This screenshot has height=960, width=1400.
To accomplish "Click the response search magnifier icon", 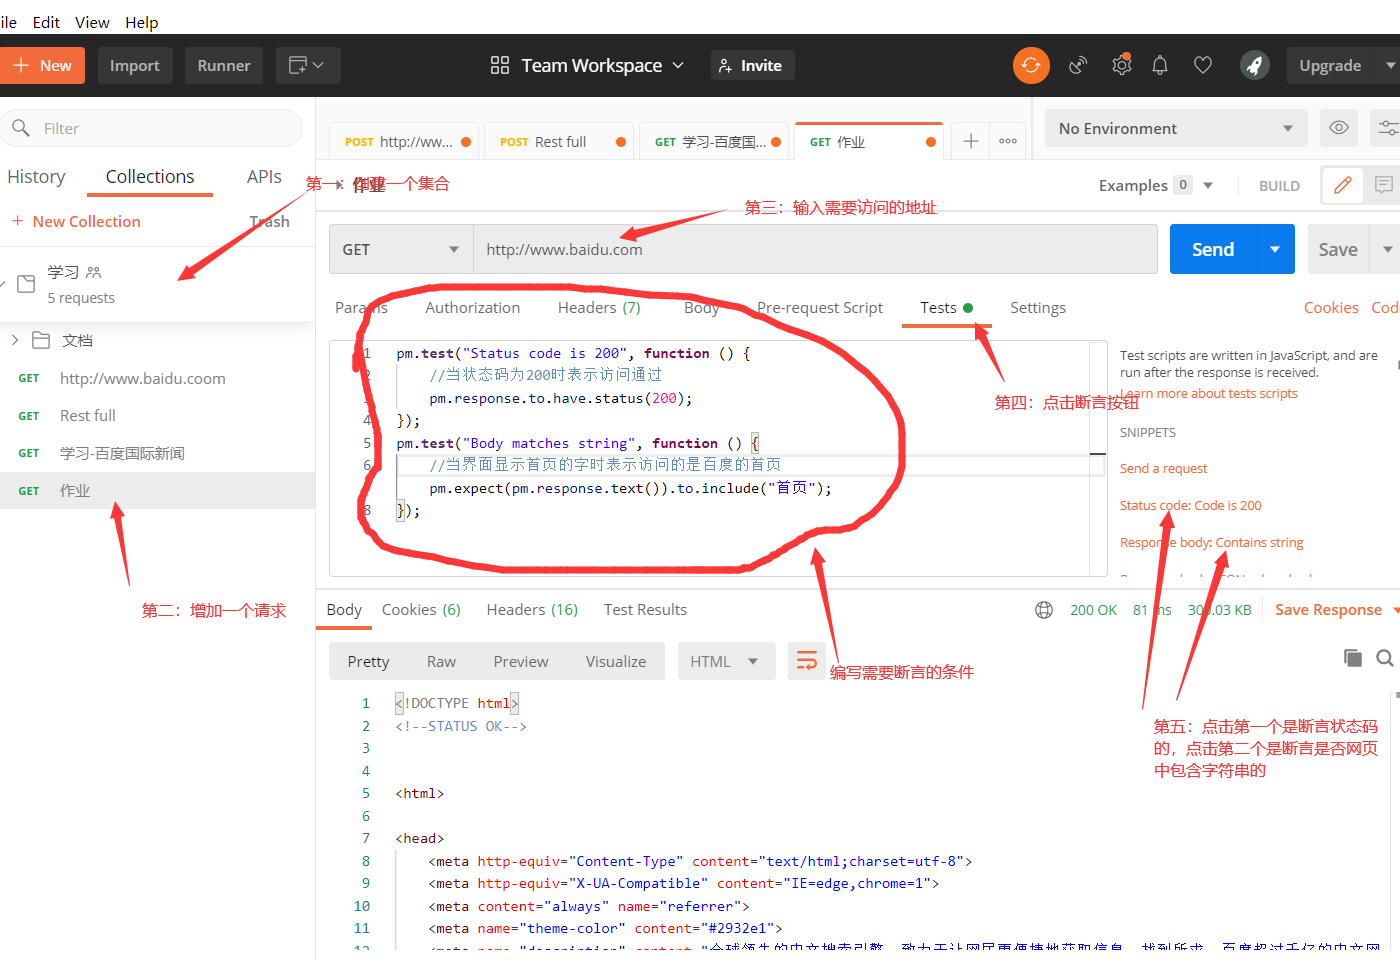I will [1385, 657].
